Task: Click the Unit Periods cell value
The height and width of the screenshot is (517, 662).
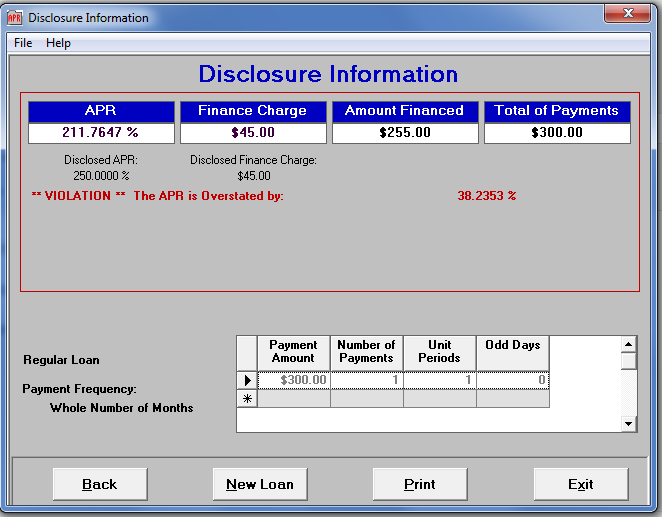Action: (440, 380)
